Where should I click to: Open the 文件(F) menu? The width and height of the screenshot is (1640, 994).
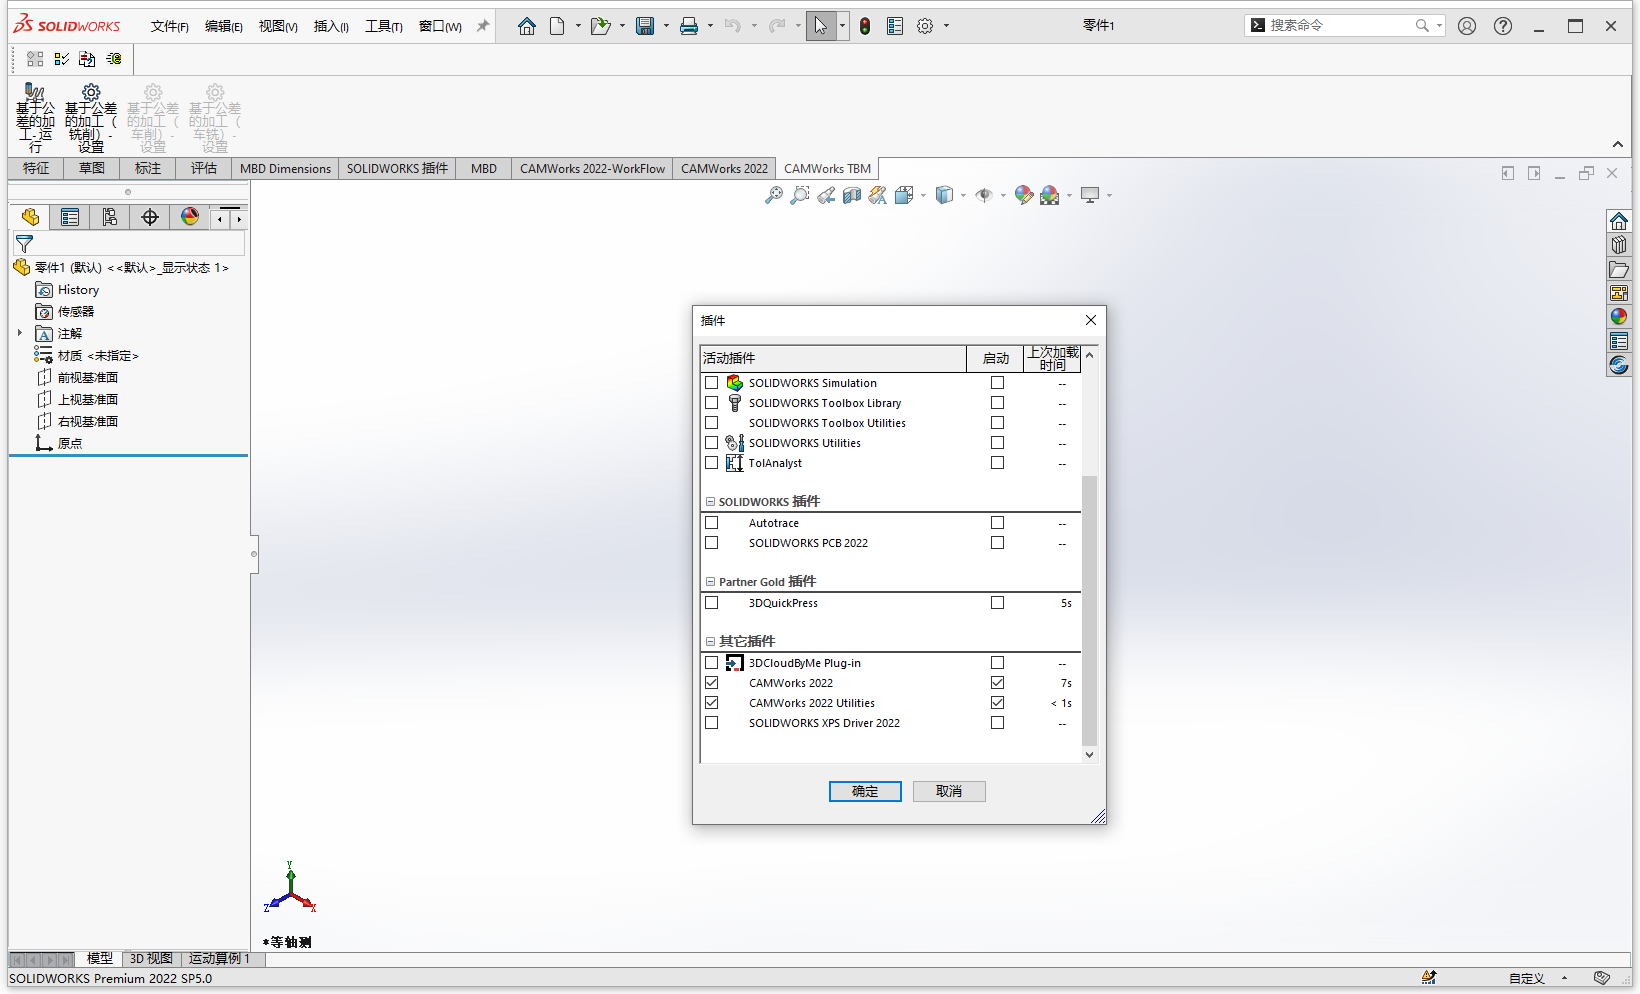pos(169,27)
